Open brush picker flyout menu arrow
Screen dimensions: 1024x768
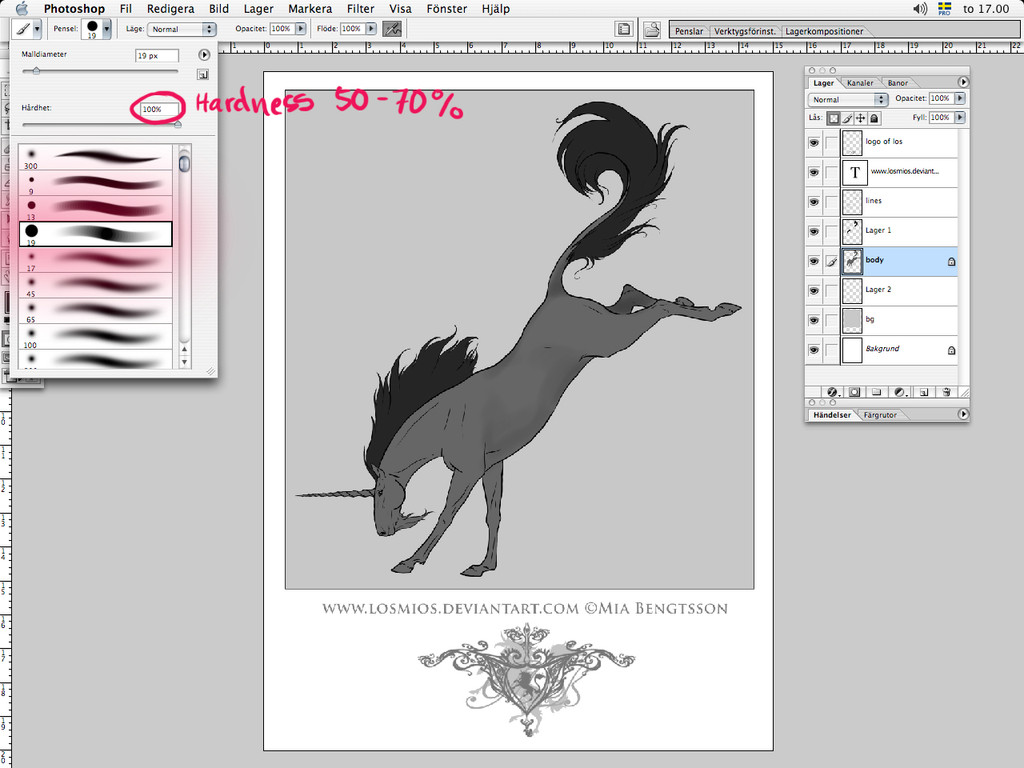(x=204, y=55)
